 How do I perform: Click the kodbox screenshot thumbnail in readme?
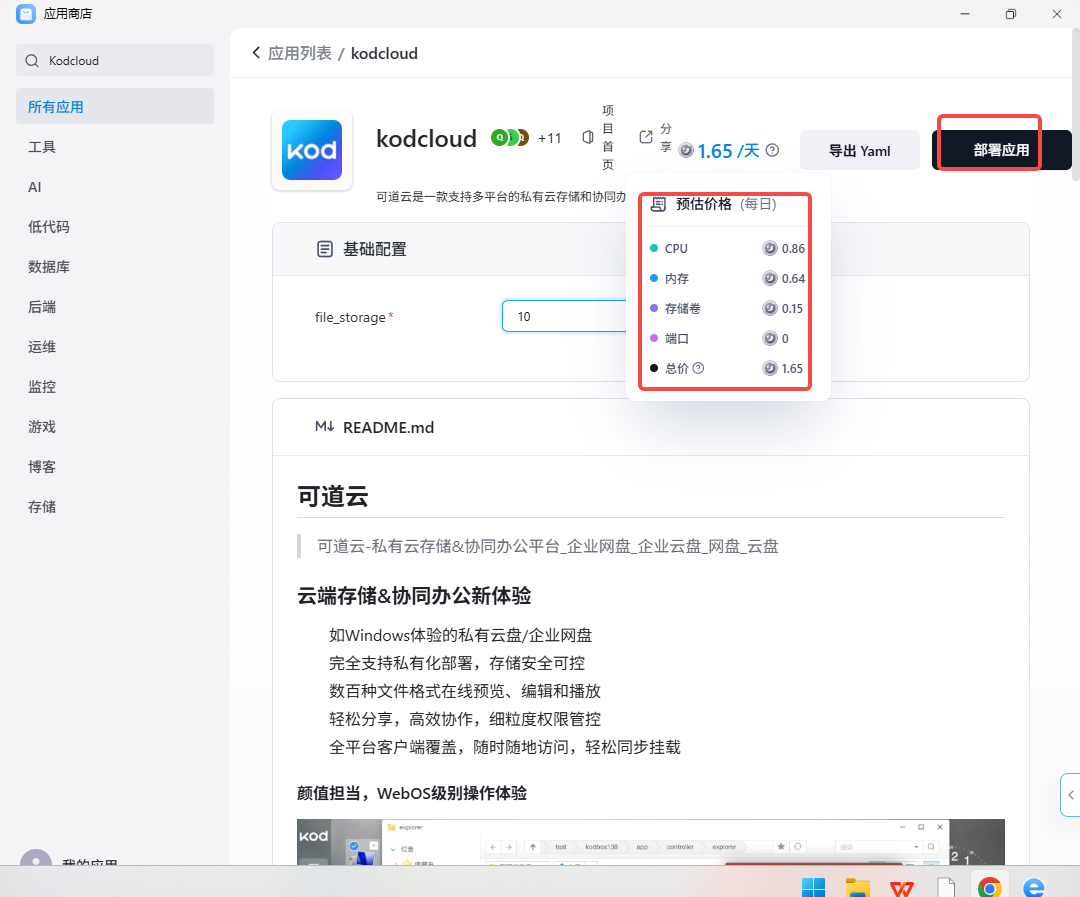coord(650,842)
